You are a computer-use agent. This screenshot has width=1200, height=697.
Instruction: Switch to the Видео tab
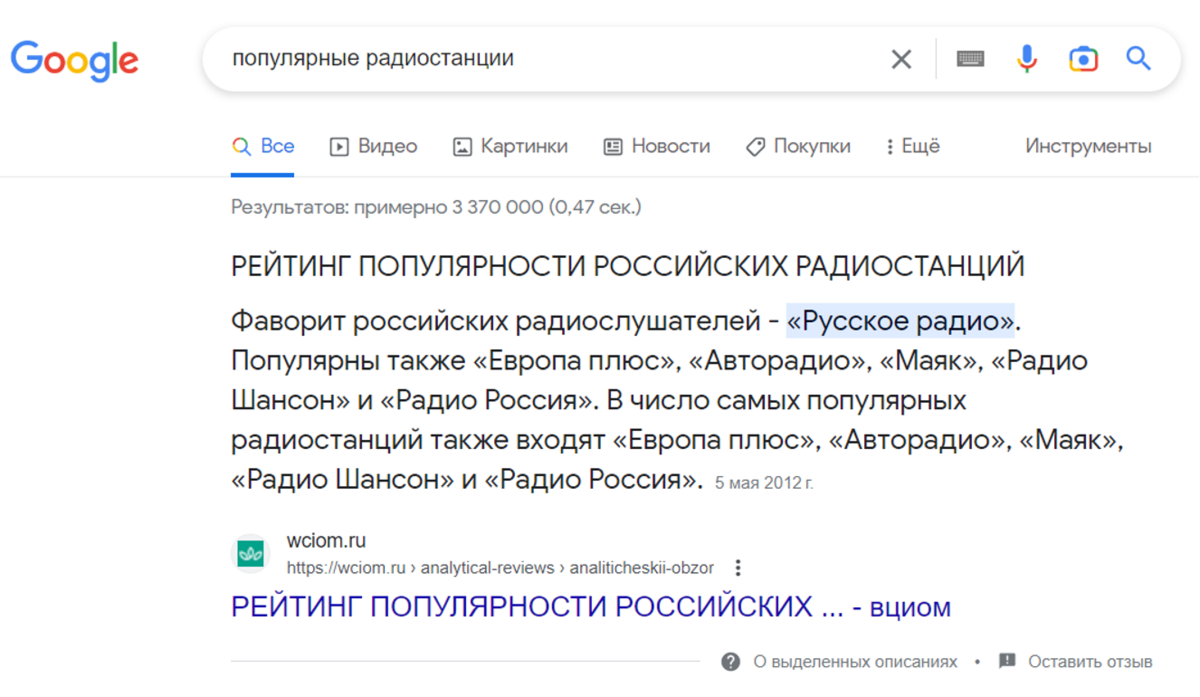point(373,146)
